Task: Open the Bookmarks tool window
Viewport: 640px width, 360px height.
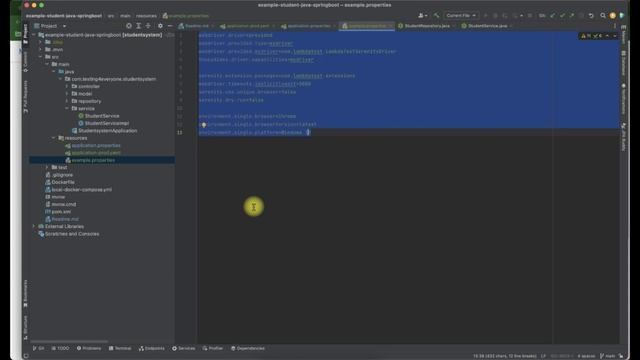Action: tap(26, 293)
